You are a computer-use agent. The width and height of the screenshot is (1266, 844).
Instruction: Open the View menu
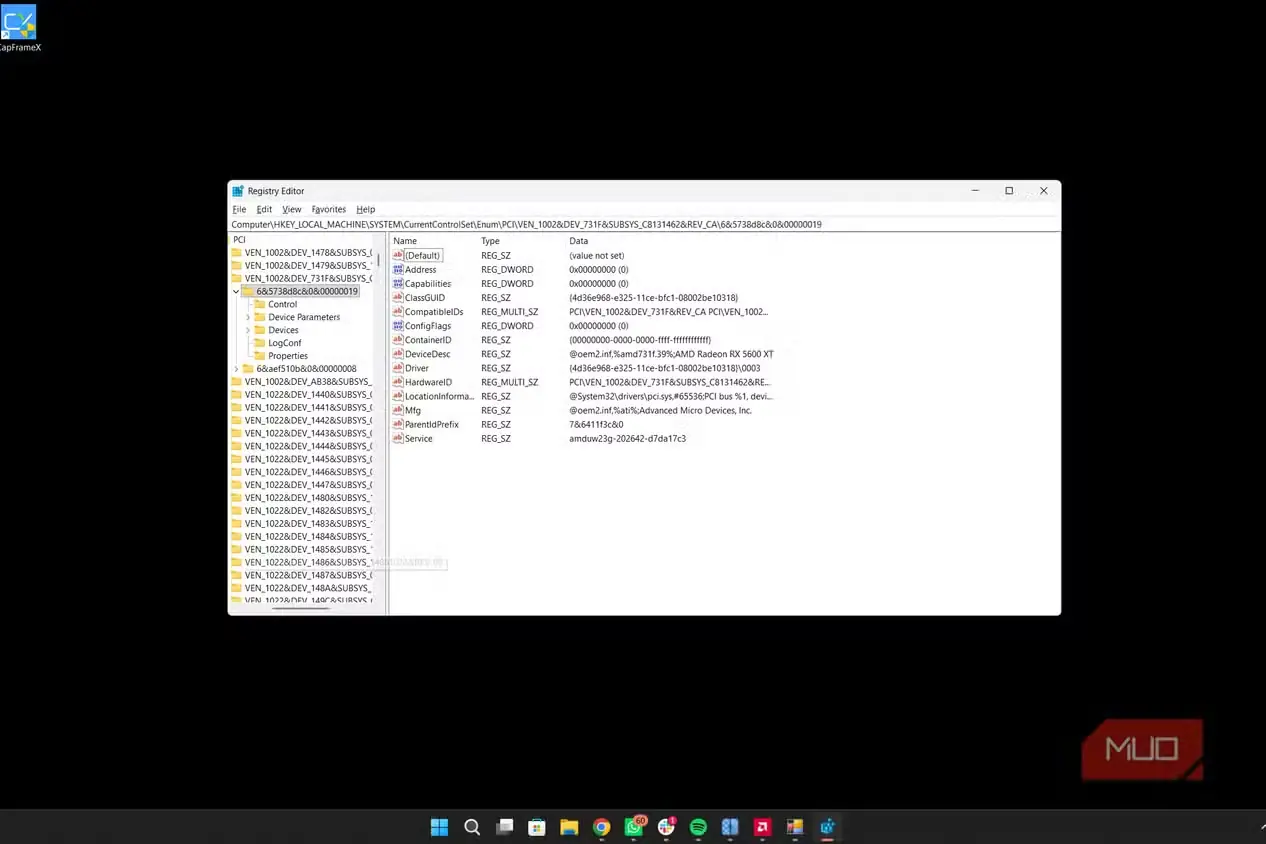pyautogui.click(x=291, y=209)
